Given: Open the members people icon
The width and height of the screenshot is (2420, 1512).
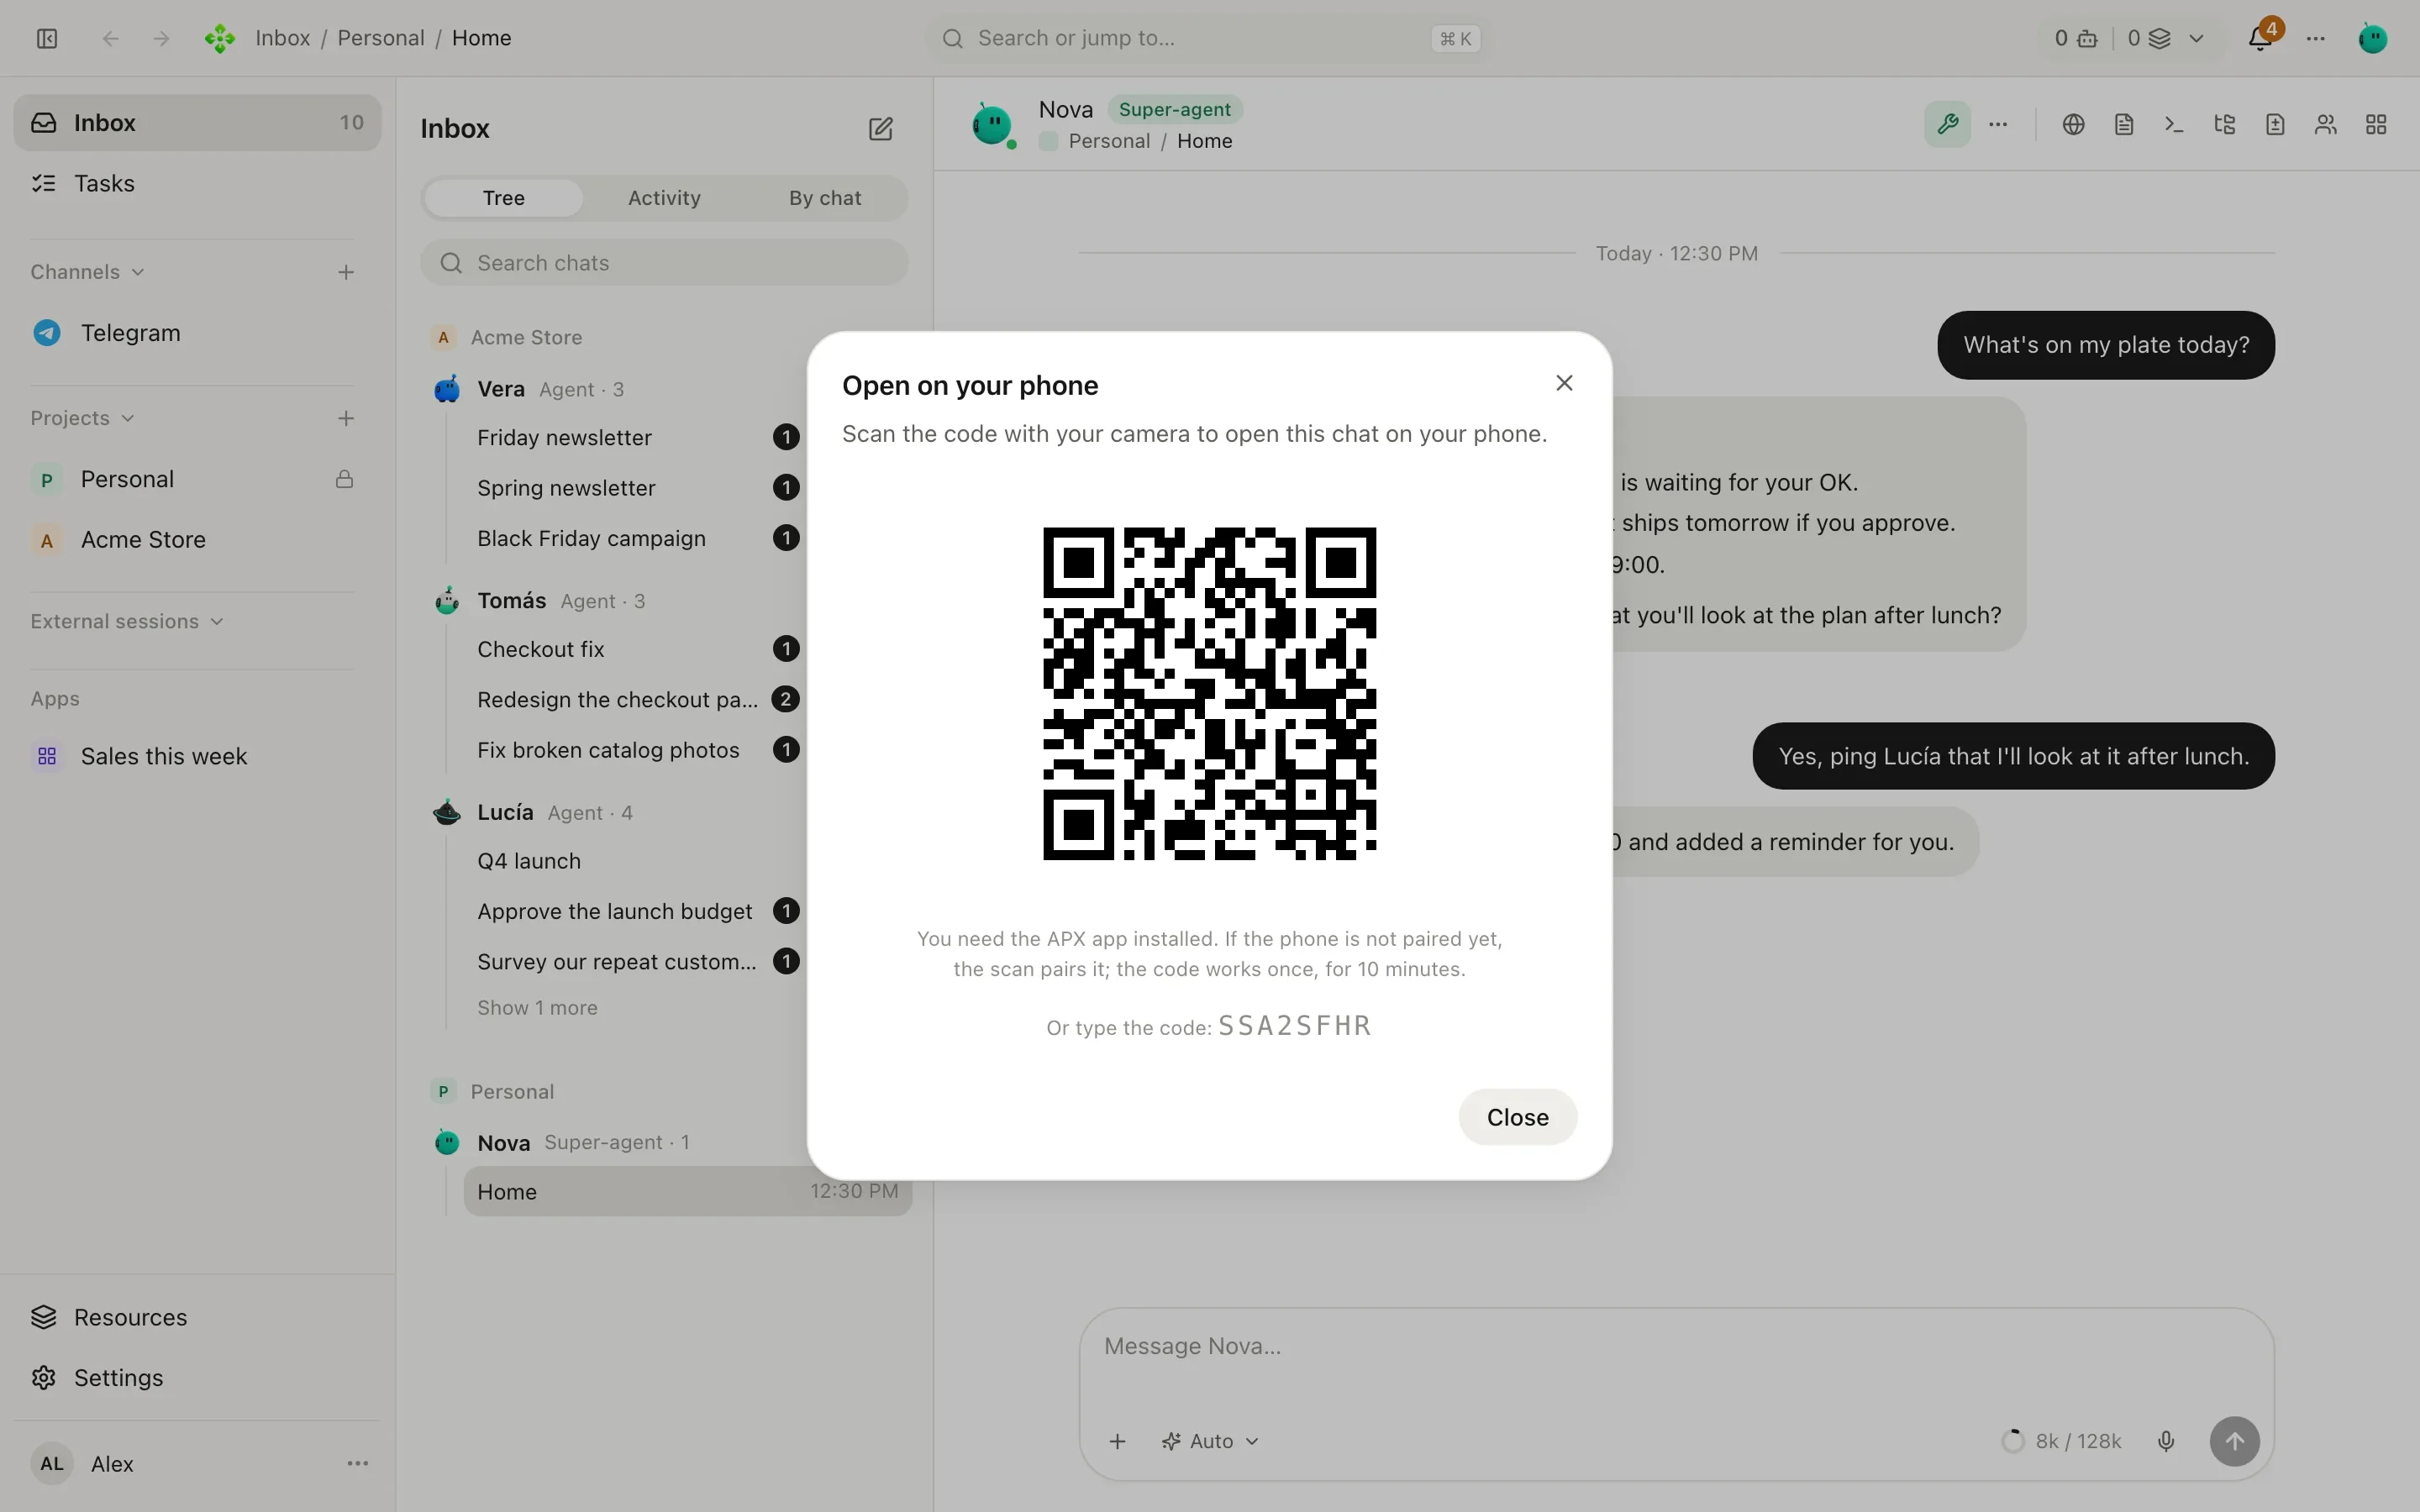Looking at the screenshot, I should (2325, 124).
